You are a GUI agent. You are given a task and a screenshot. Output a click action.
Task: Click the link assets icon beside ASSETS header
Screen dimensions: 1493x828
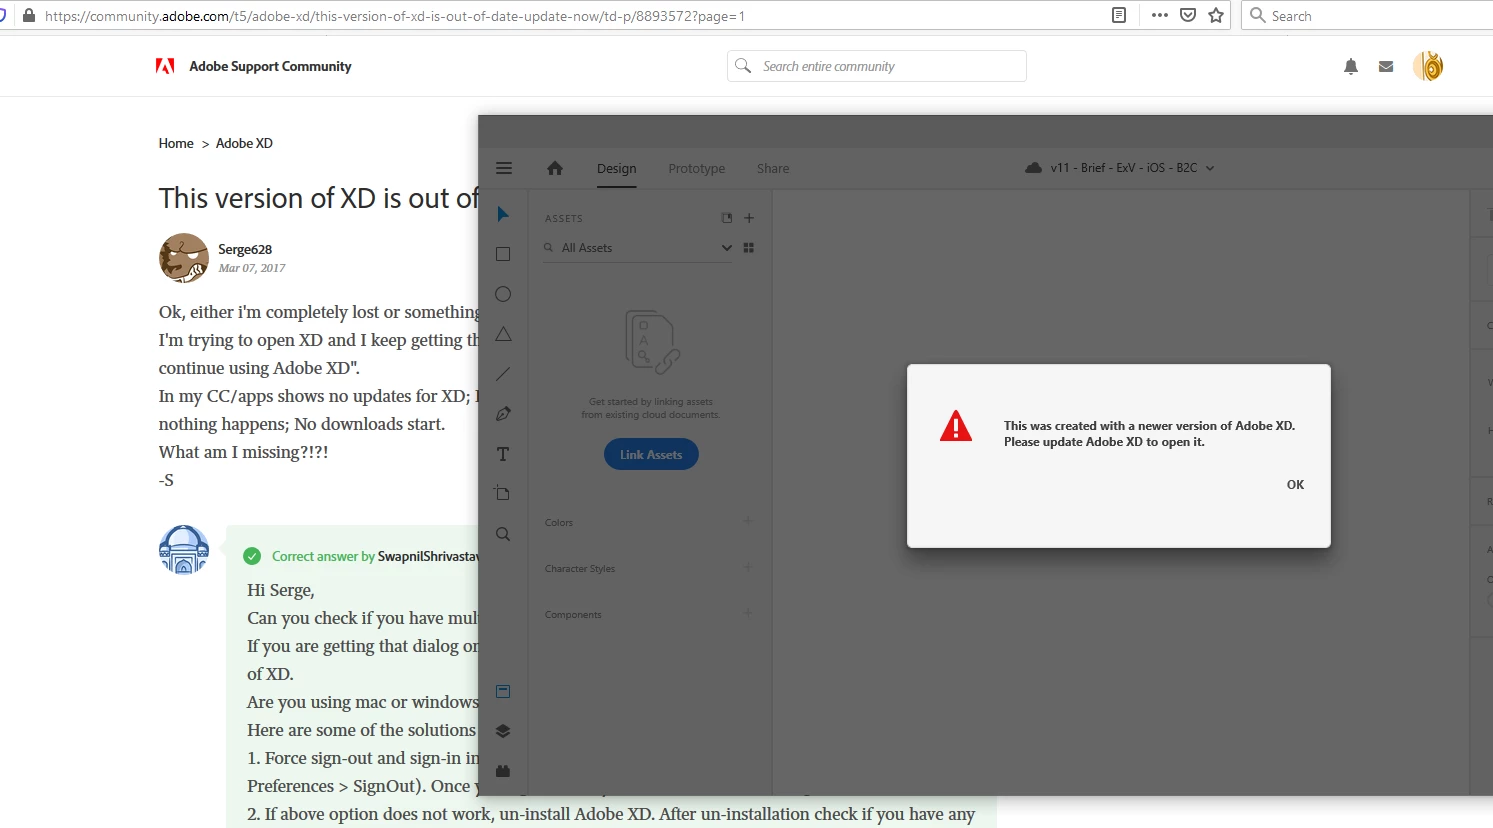click(x=727, y=218)
